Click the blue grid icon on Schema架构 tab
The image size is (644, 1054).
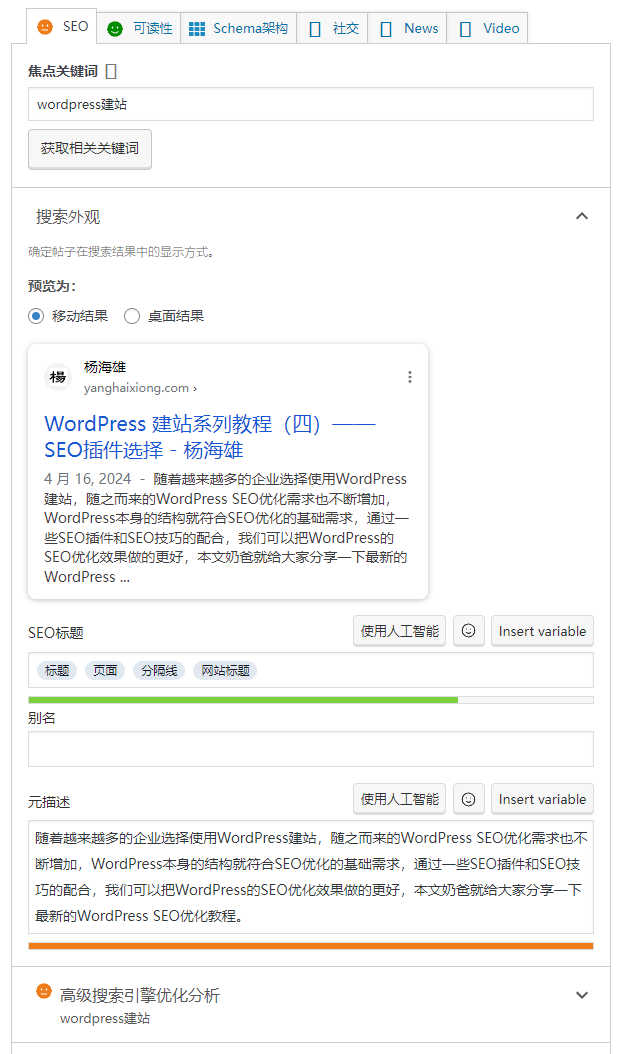(x=197, y=29)
